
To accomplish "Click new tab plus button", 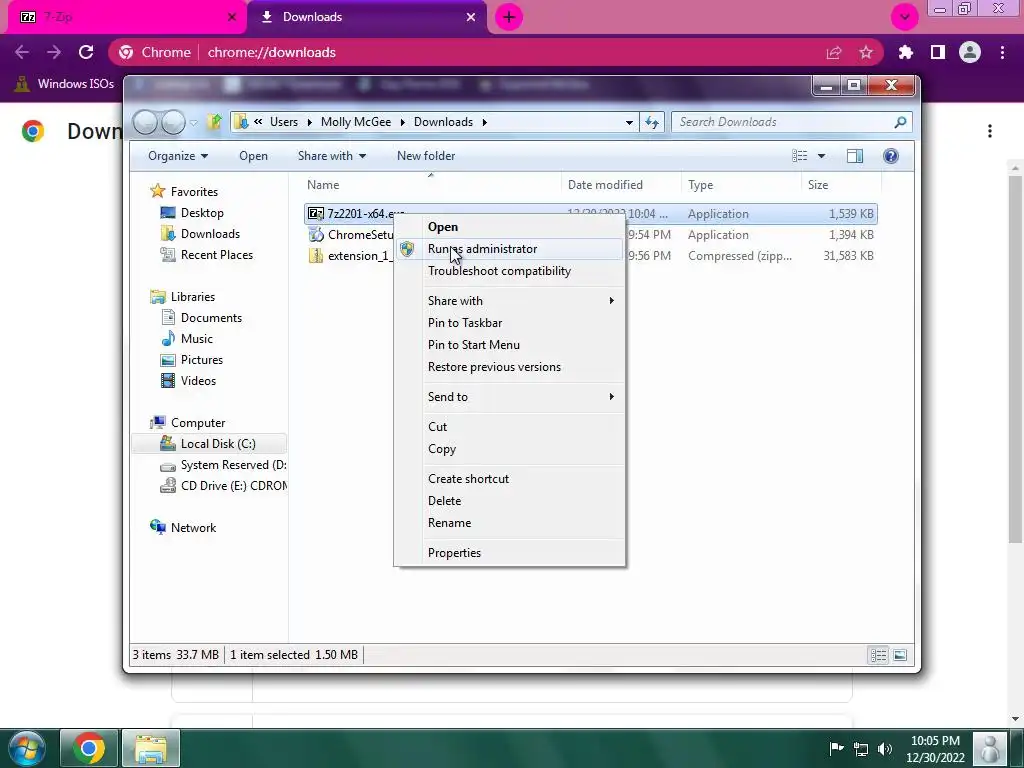I will point(509,17).
